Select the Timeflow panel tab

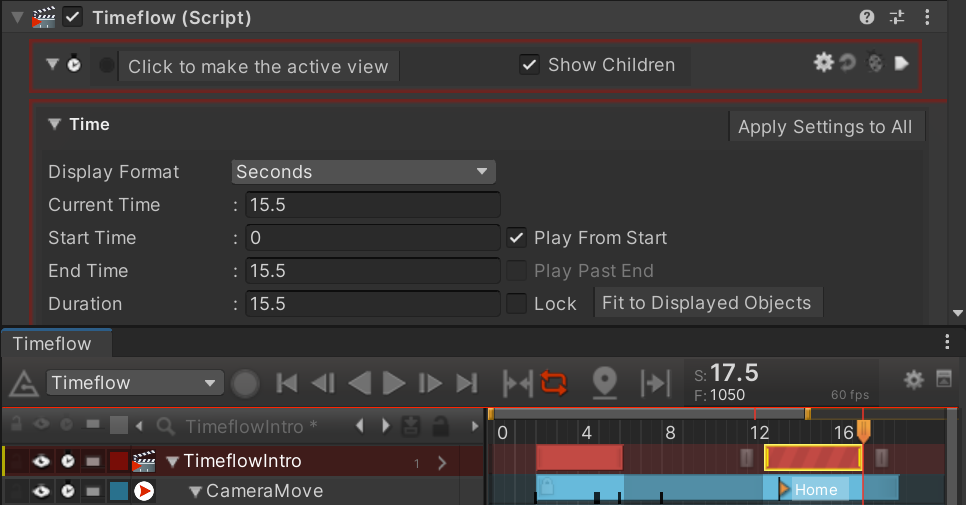click(52, 344)
